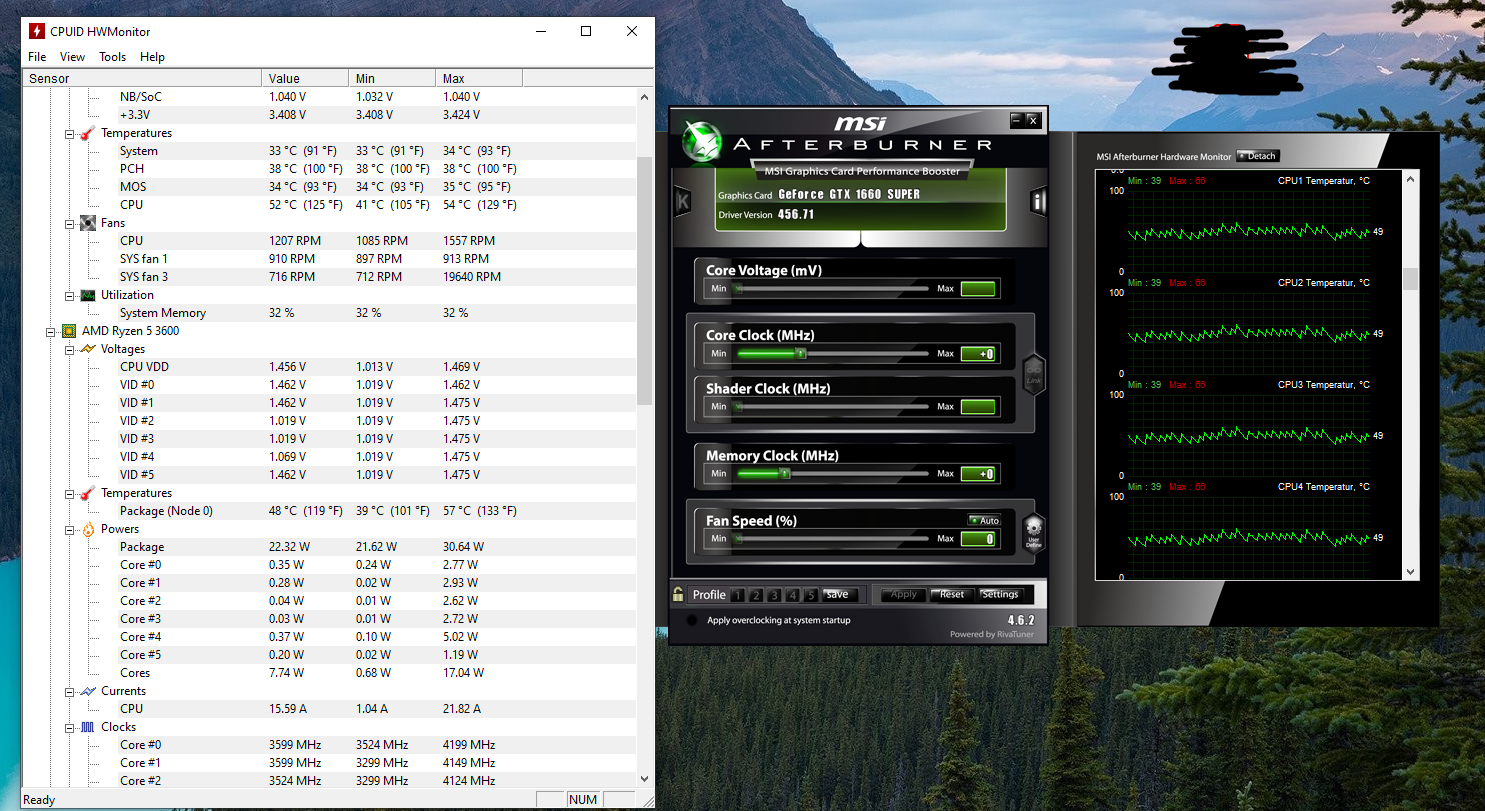
Task: Select profile slot 3 in Afterburner
Action: [775, 595]
